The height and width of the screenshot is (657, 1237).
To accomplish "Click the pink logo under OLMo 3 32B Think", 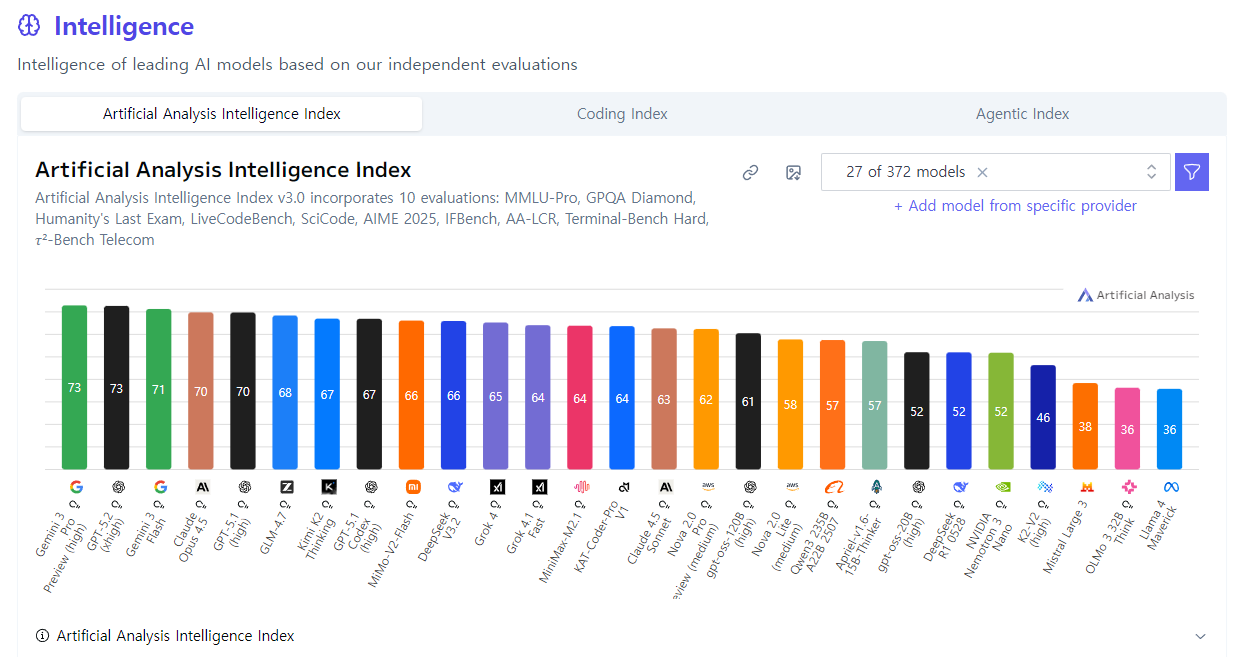I will 1128,487.
